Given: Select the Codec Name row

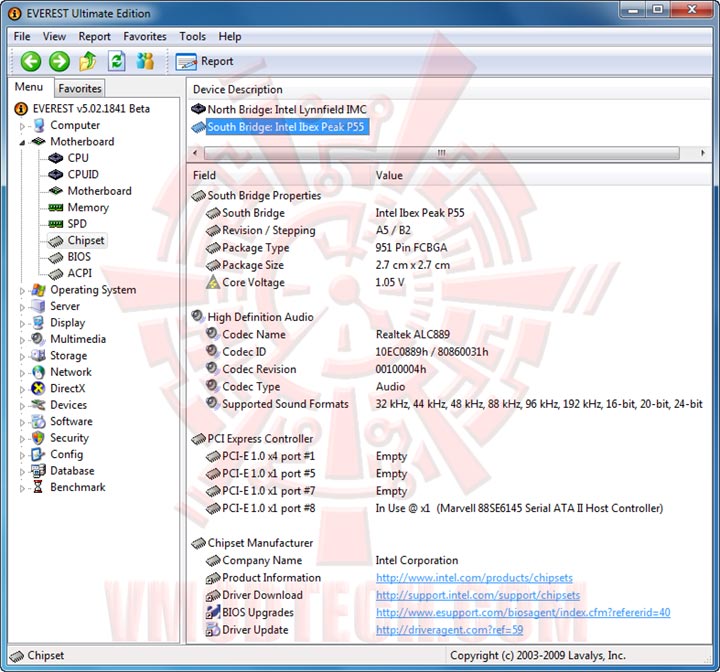Looking at the screenshot, I should pyautogui.click(x=449, y=334).
